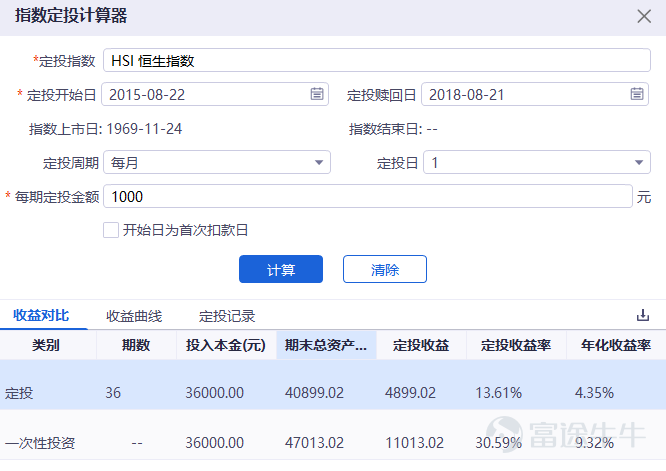Click 定投赎回日 field showing 2018-08-21

coord(535,94)
